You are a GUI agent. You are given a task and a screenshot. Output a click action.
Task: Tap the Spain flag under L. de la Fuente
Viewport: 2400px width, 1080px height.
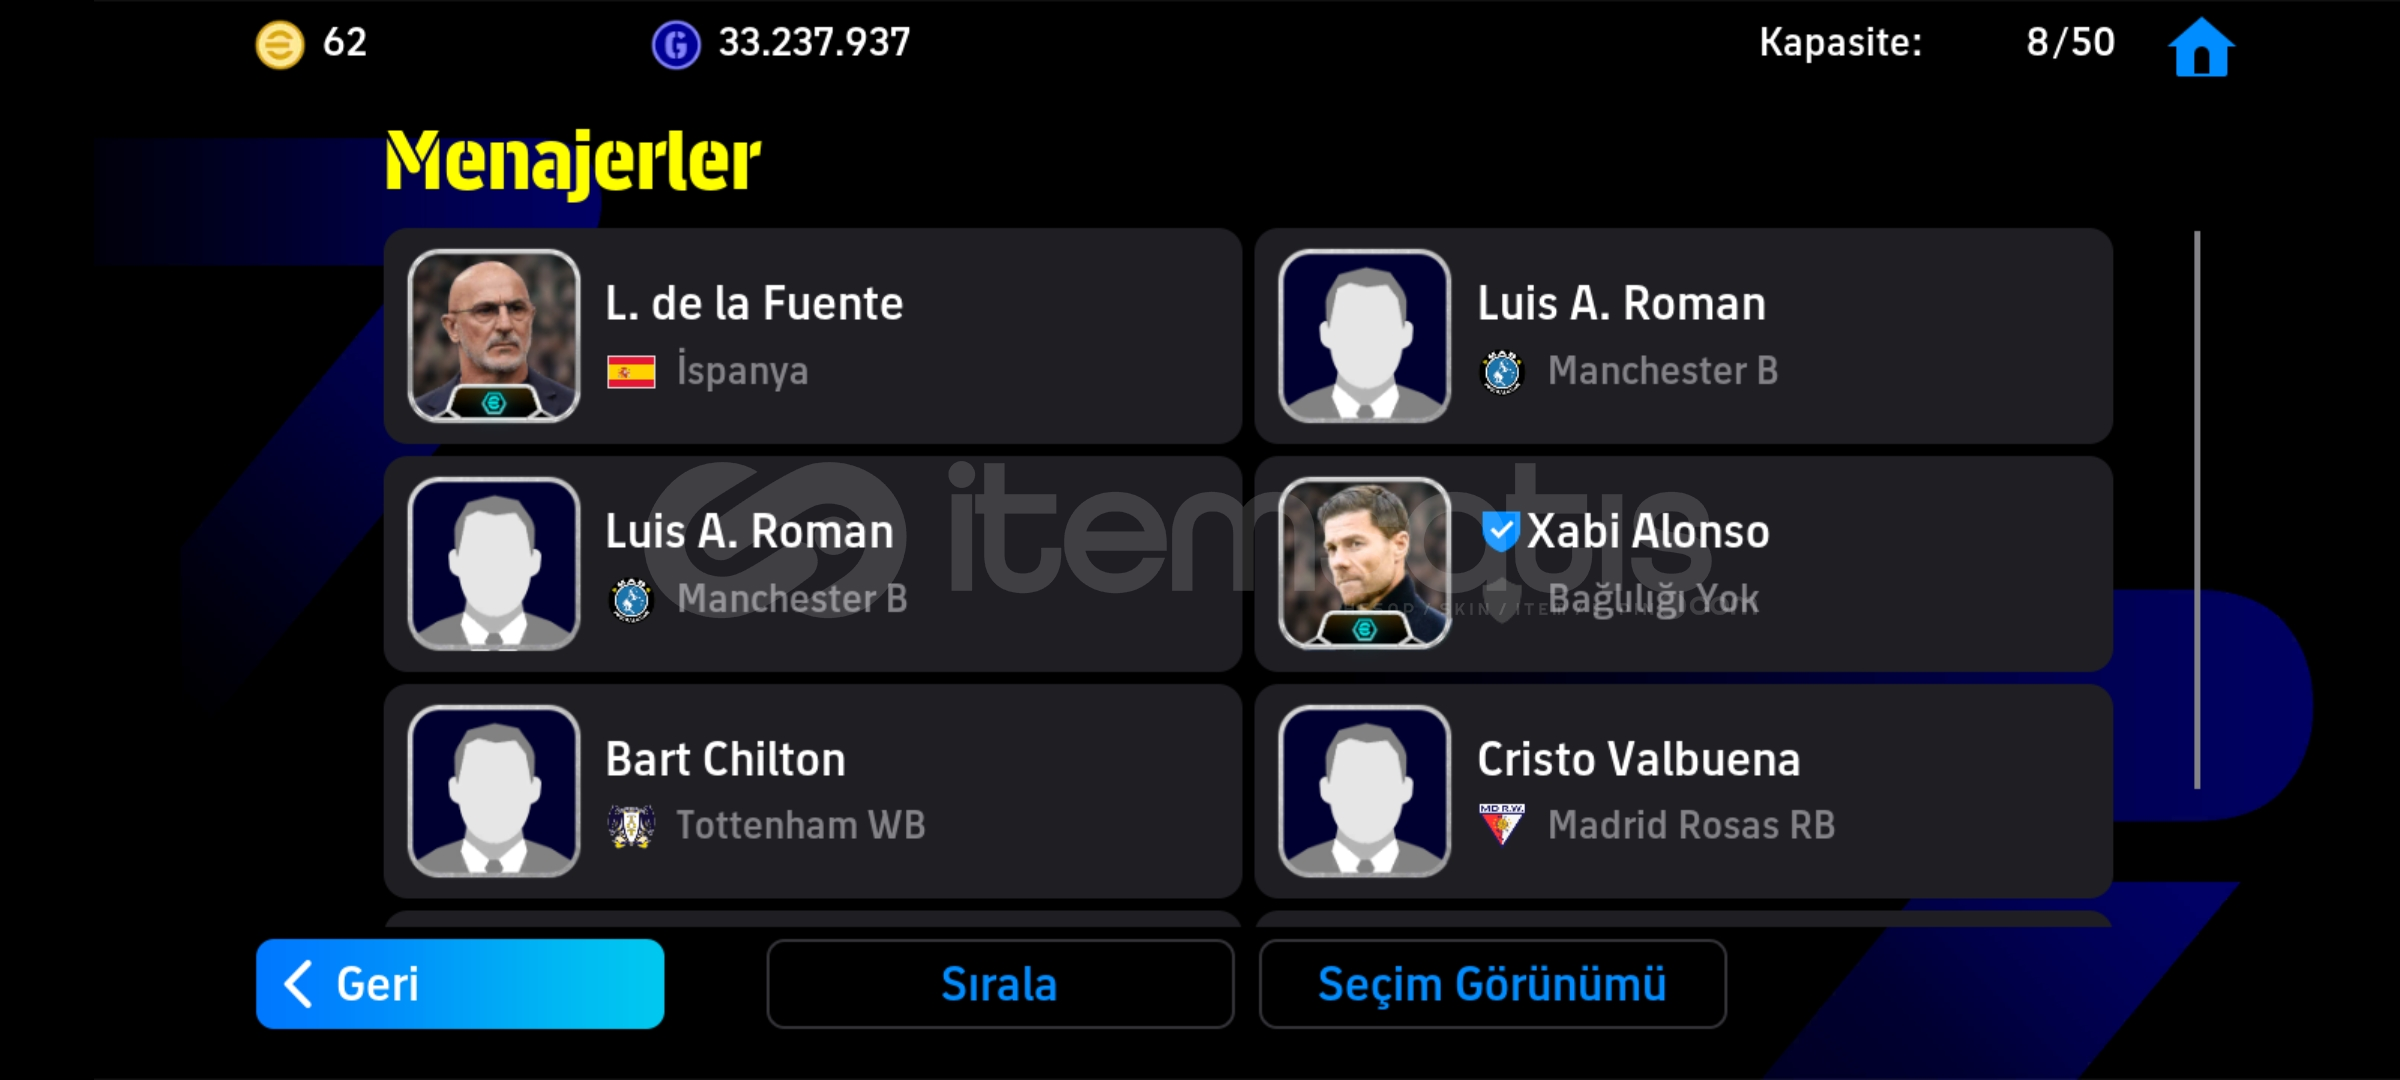point(631,372)
